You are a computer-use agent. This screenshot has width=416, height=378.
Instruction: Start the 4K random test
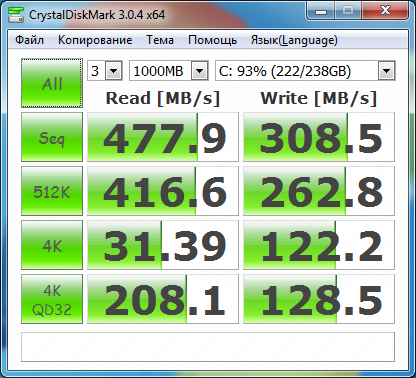pos(52,245)
